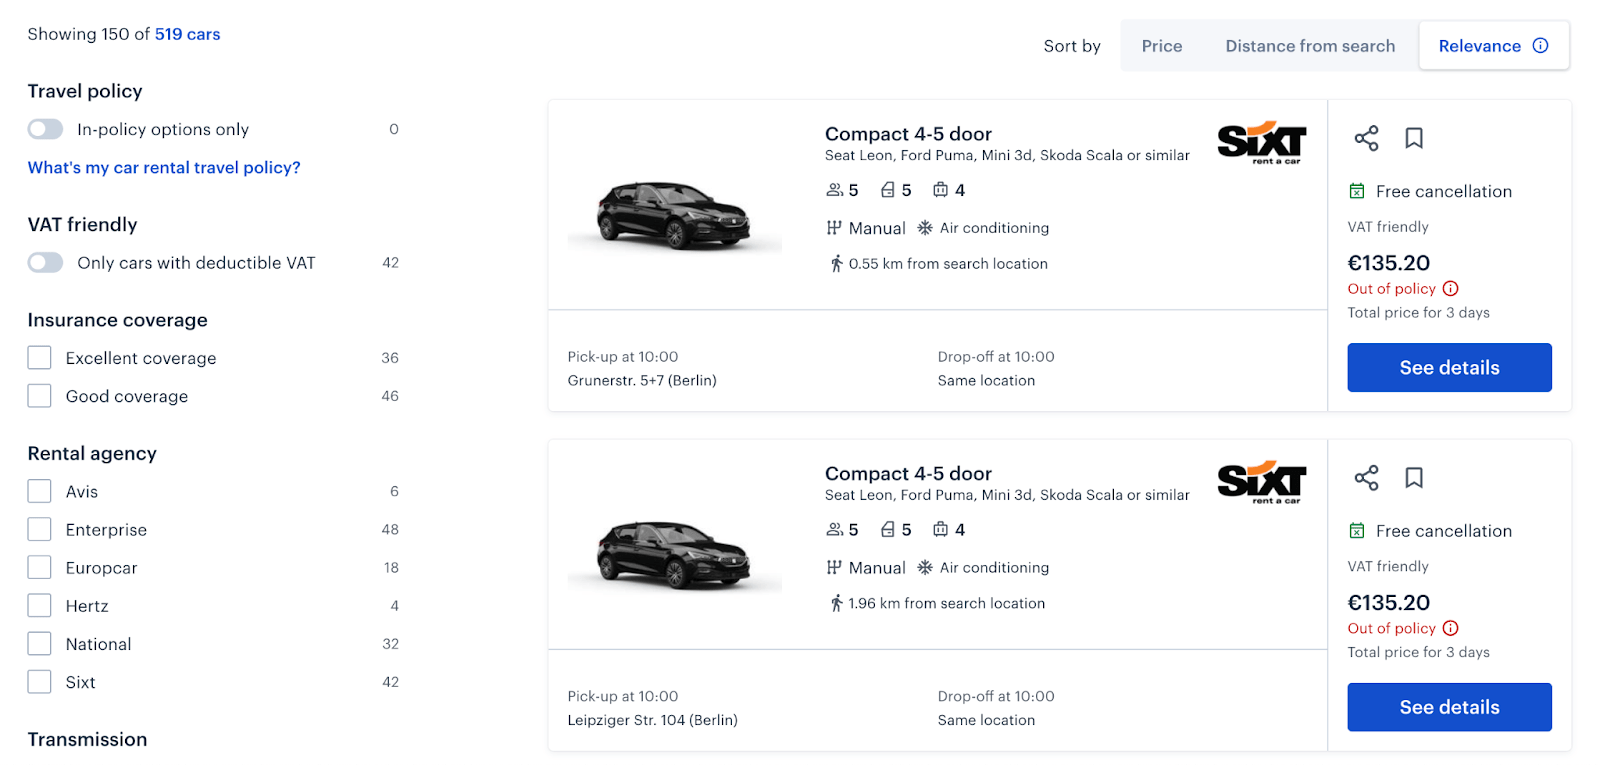Sort results by Price
This screenshot has width=1600, height=765.
click(x=1161, y=45)
